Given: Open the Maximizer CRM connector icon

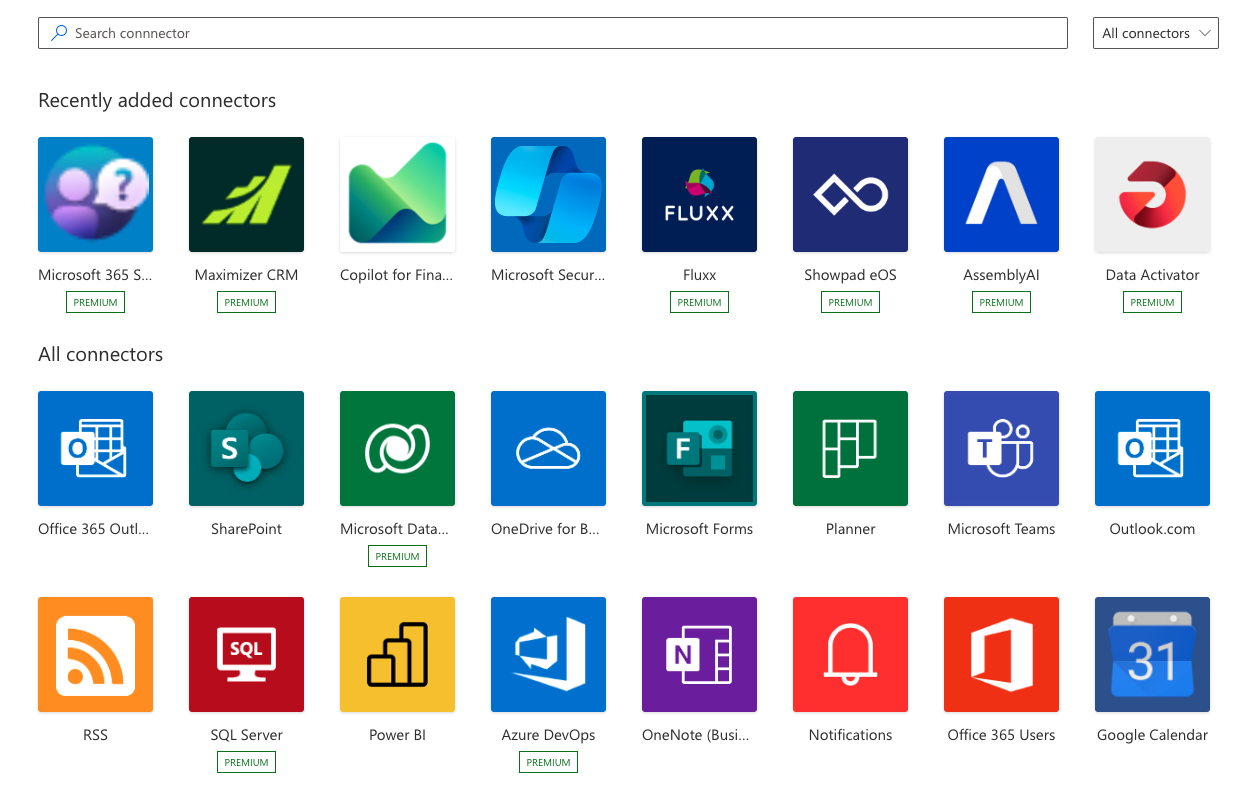Looking at the screenshot, I should point(246,194).
